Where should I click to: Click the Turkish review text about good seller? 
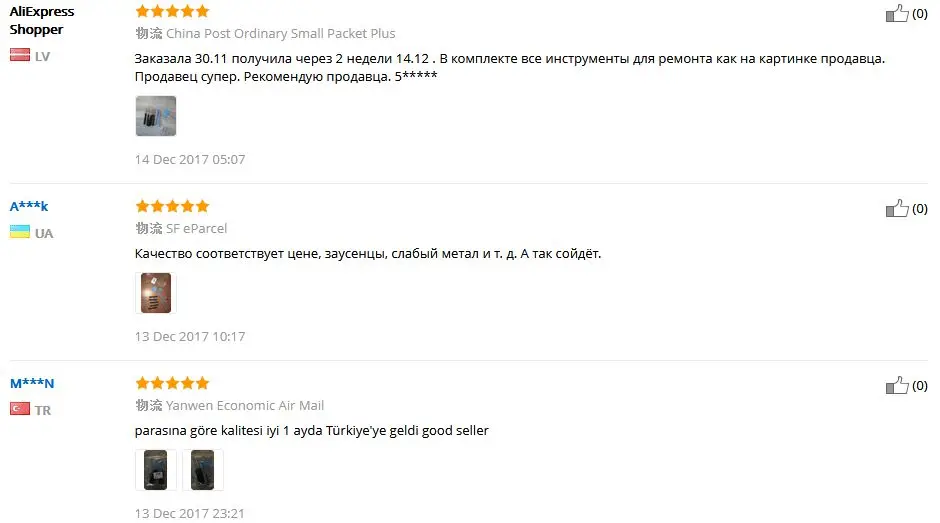[x=312, y=431]
